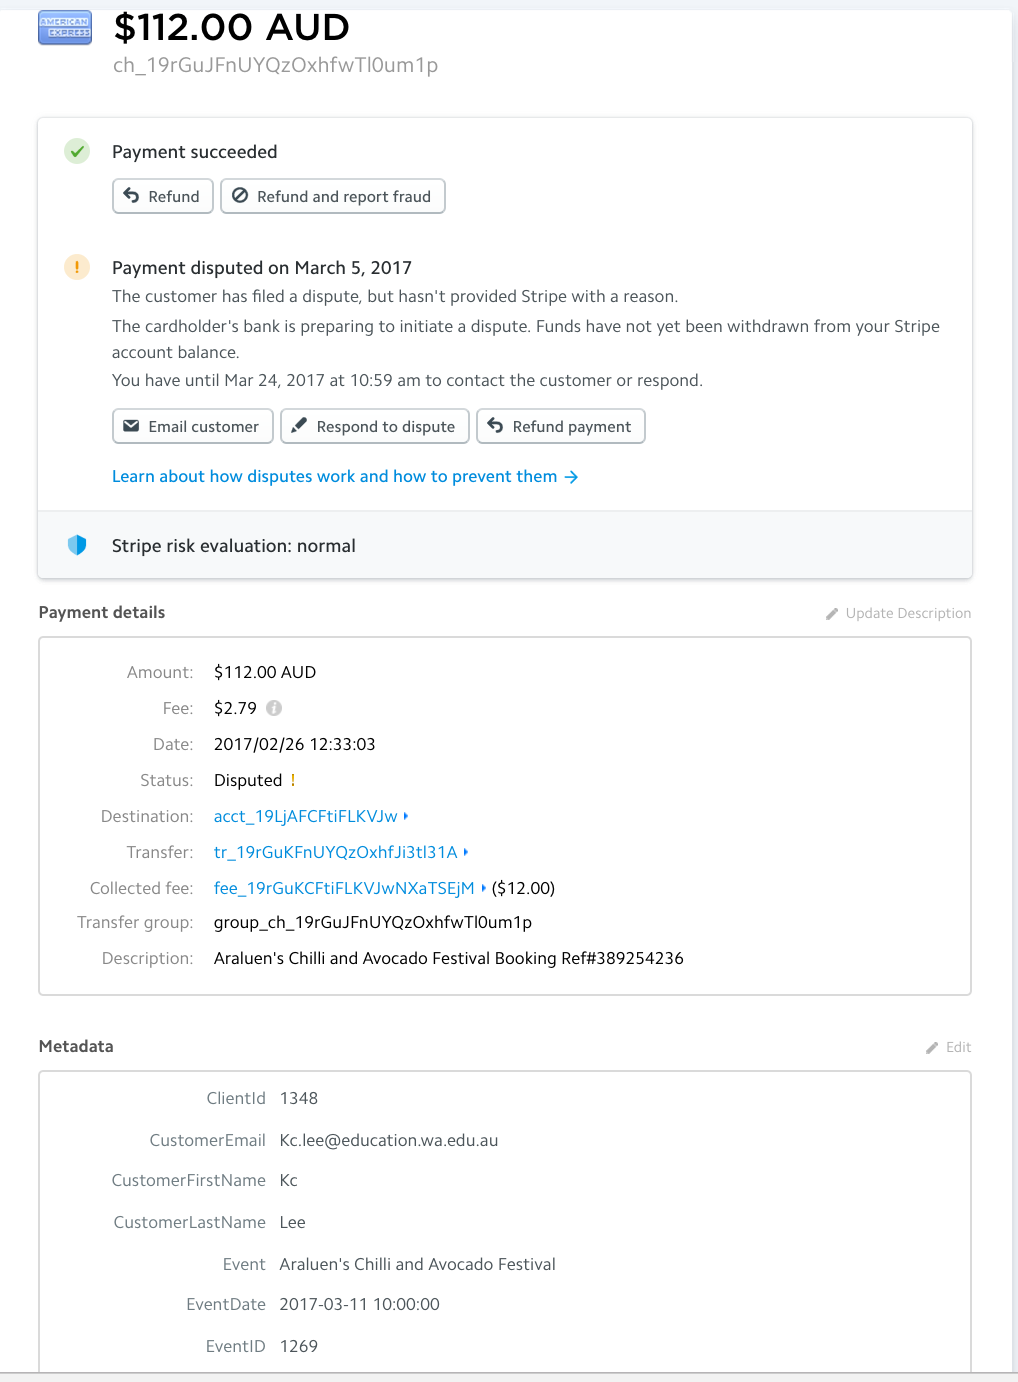Open the tr_19rGuKFnUYQzOxhfJi3tl31A transfer link
This screenshot has height=1382, width=1018.
335,852
